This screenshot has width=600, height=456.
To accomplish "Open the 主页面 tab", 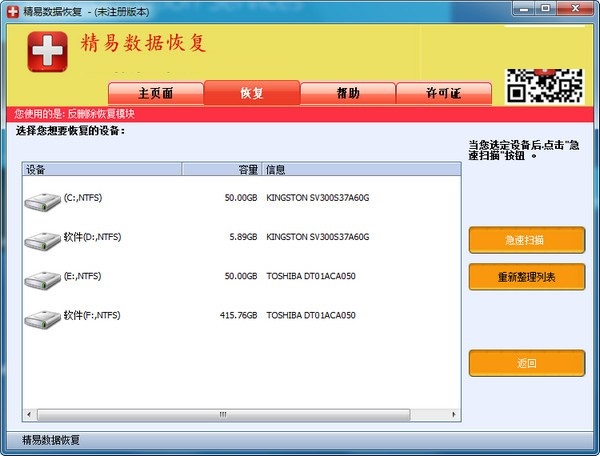I will [156, 93].
